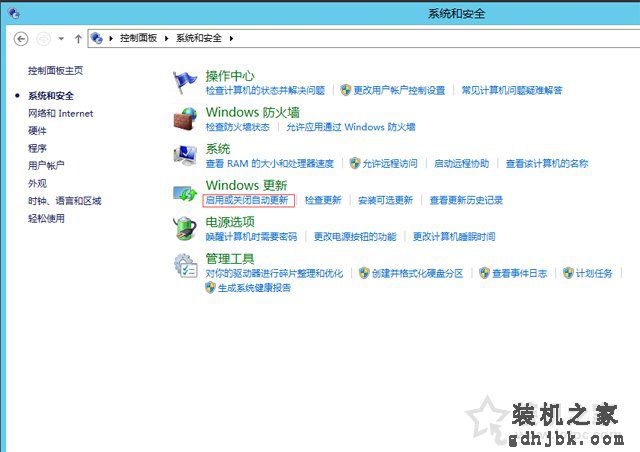640x452 pixels.
Task: Click 查看事件日志 link
Action: [520, 273]
